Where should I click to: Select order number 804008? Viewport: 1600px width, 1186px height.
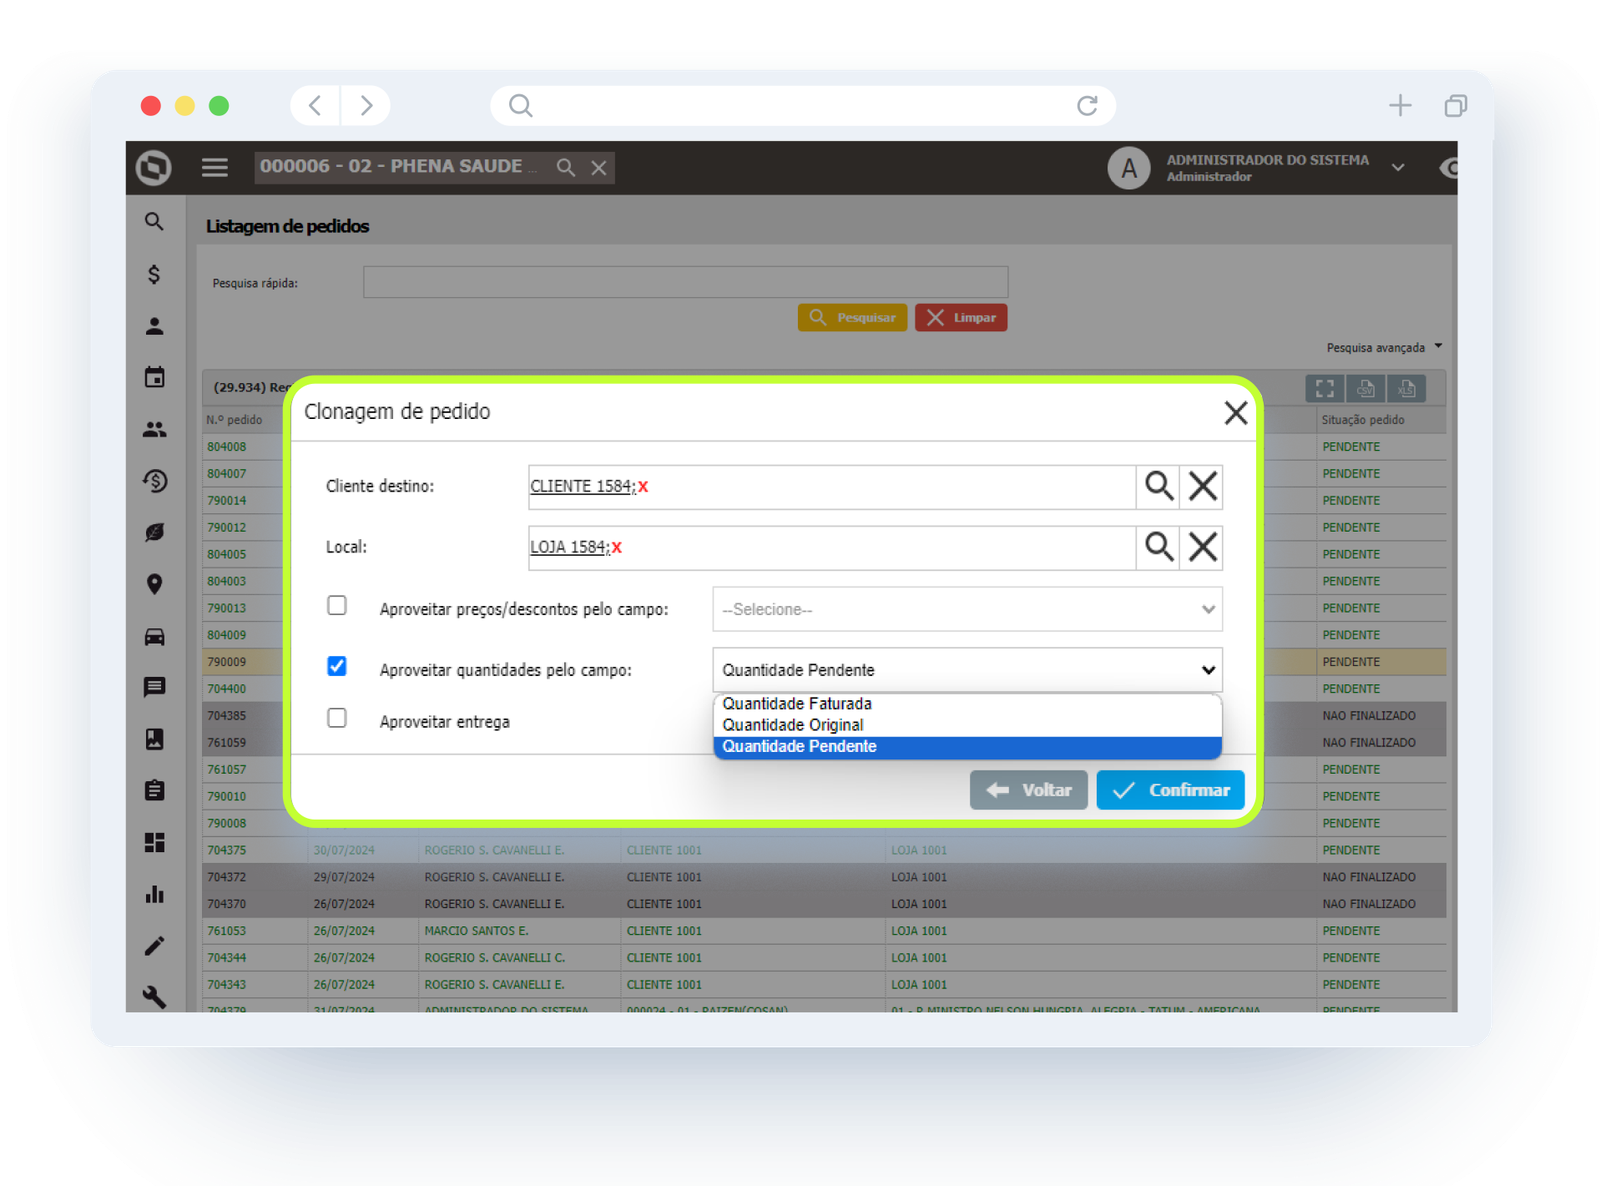click(x=227, y=447)
